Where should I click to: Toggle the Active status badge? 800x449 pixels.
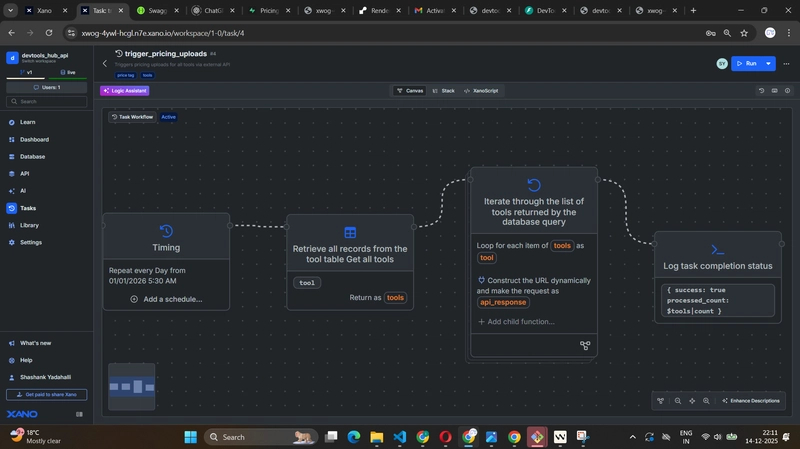169,117
